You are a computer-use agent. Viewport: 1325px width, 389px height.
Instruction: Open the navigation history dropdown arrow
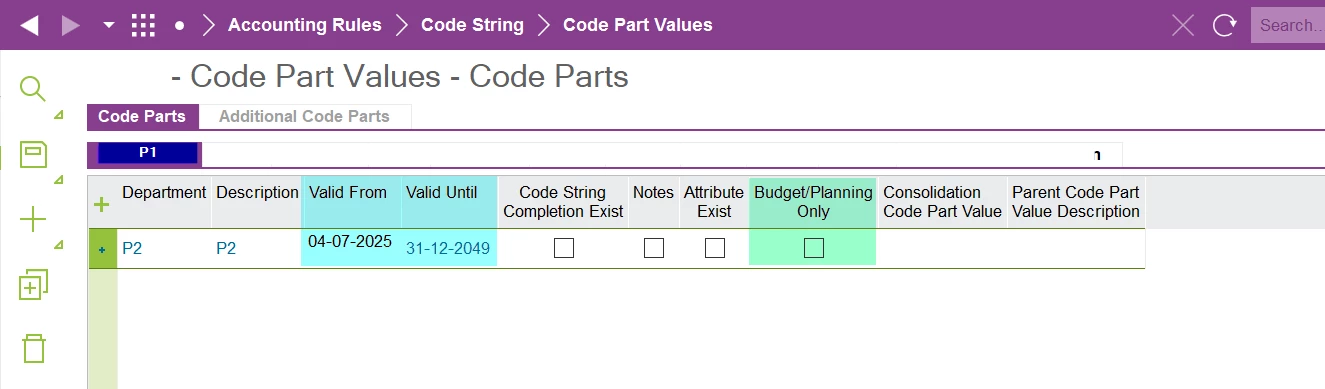coord(109,26)
